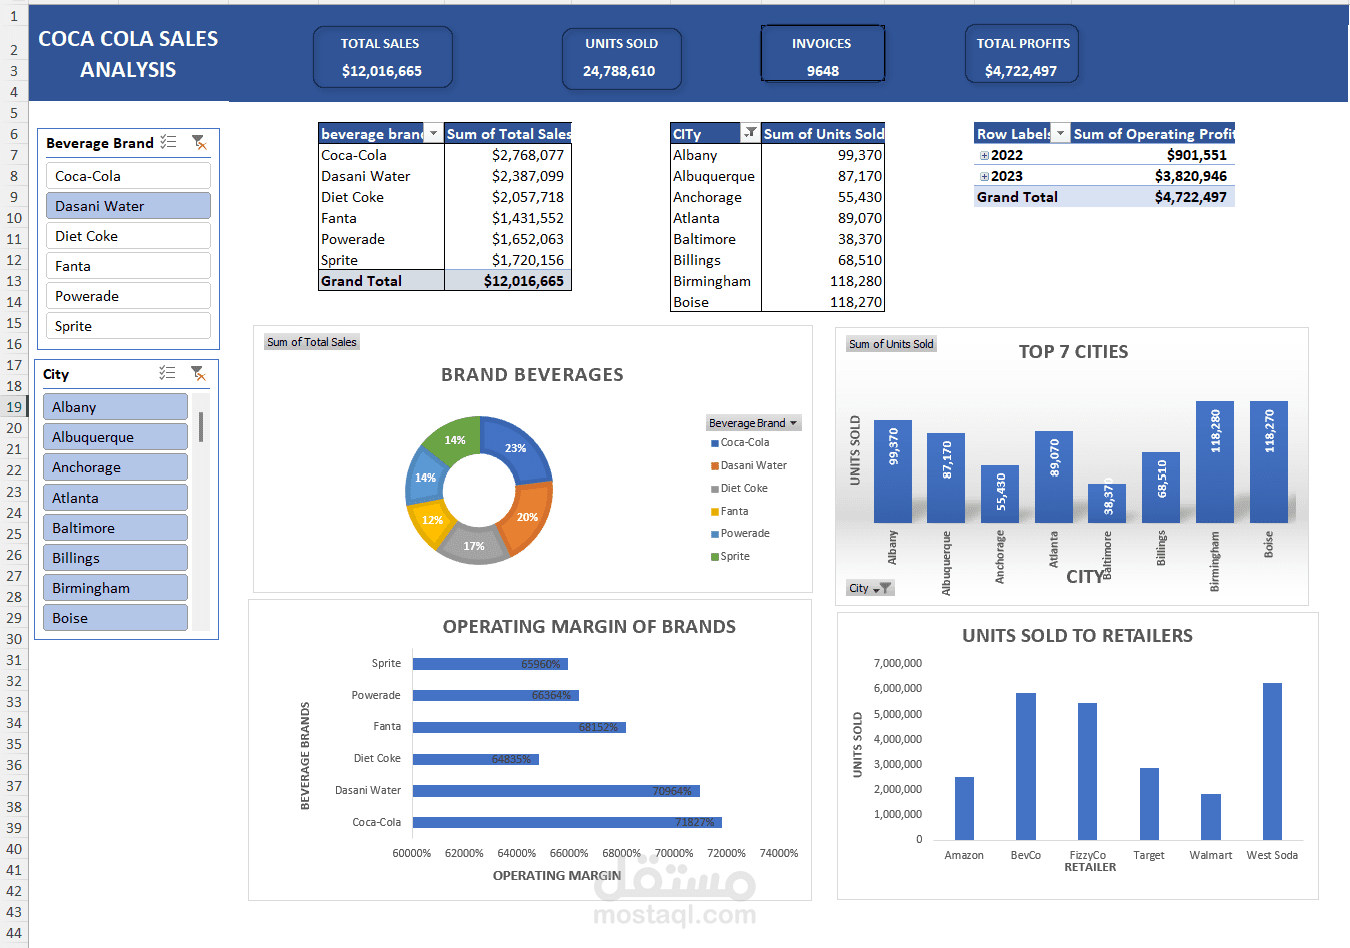Click Sum of Units Sold button on chart
Image resolution: width=1350 pixels, height=948 pixels.
click(890, 343)
